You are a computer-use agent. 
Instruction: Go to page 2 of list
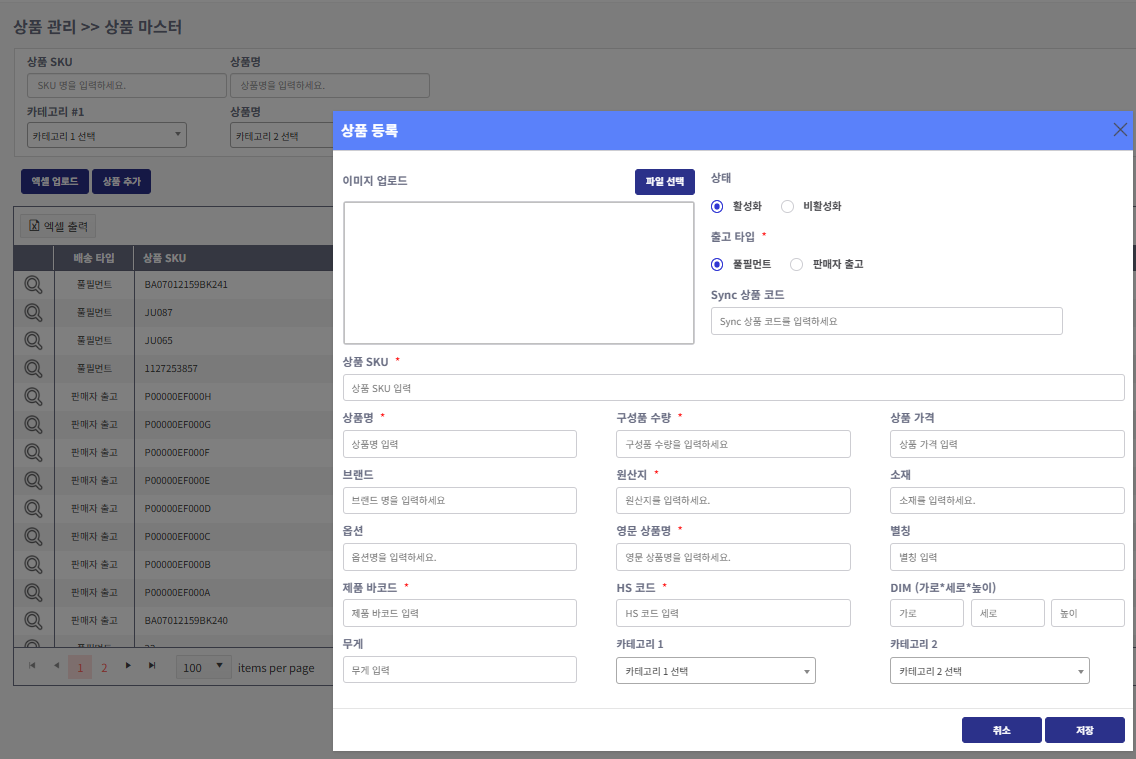[104, 667]
